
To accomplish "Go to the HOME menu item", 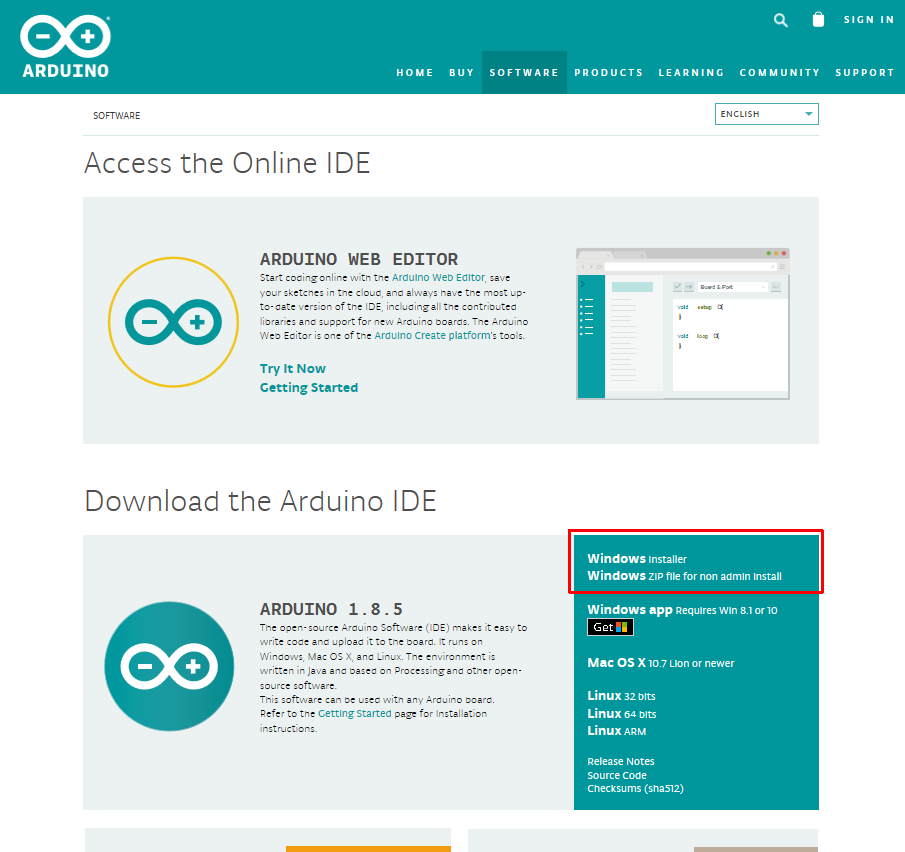I will point(414,73).
